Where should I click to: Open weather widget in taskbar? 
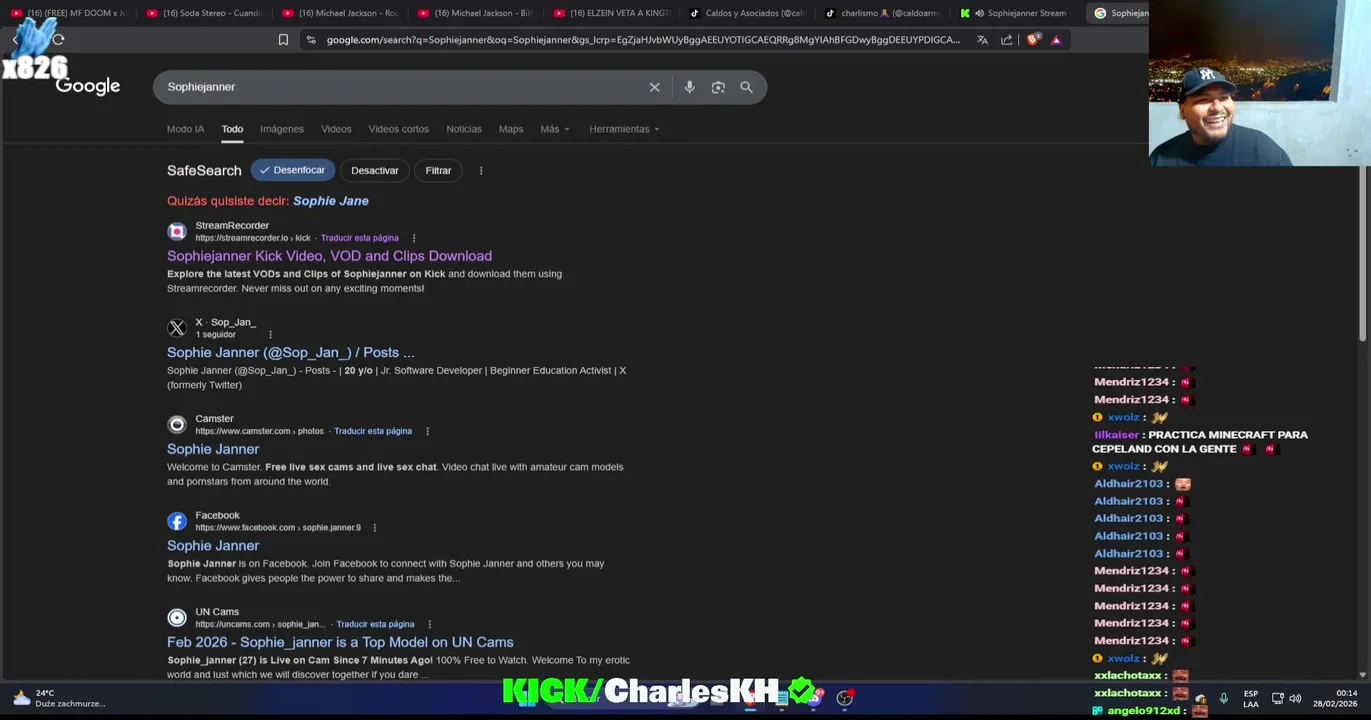58,698
